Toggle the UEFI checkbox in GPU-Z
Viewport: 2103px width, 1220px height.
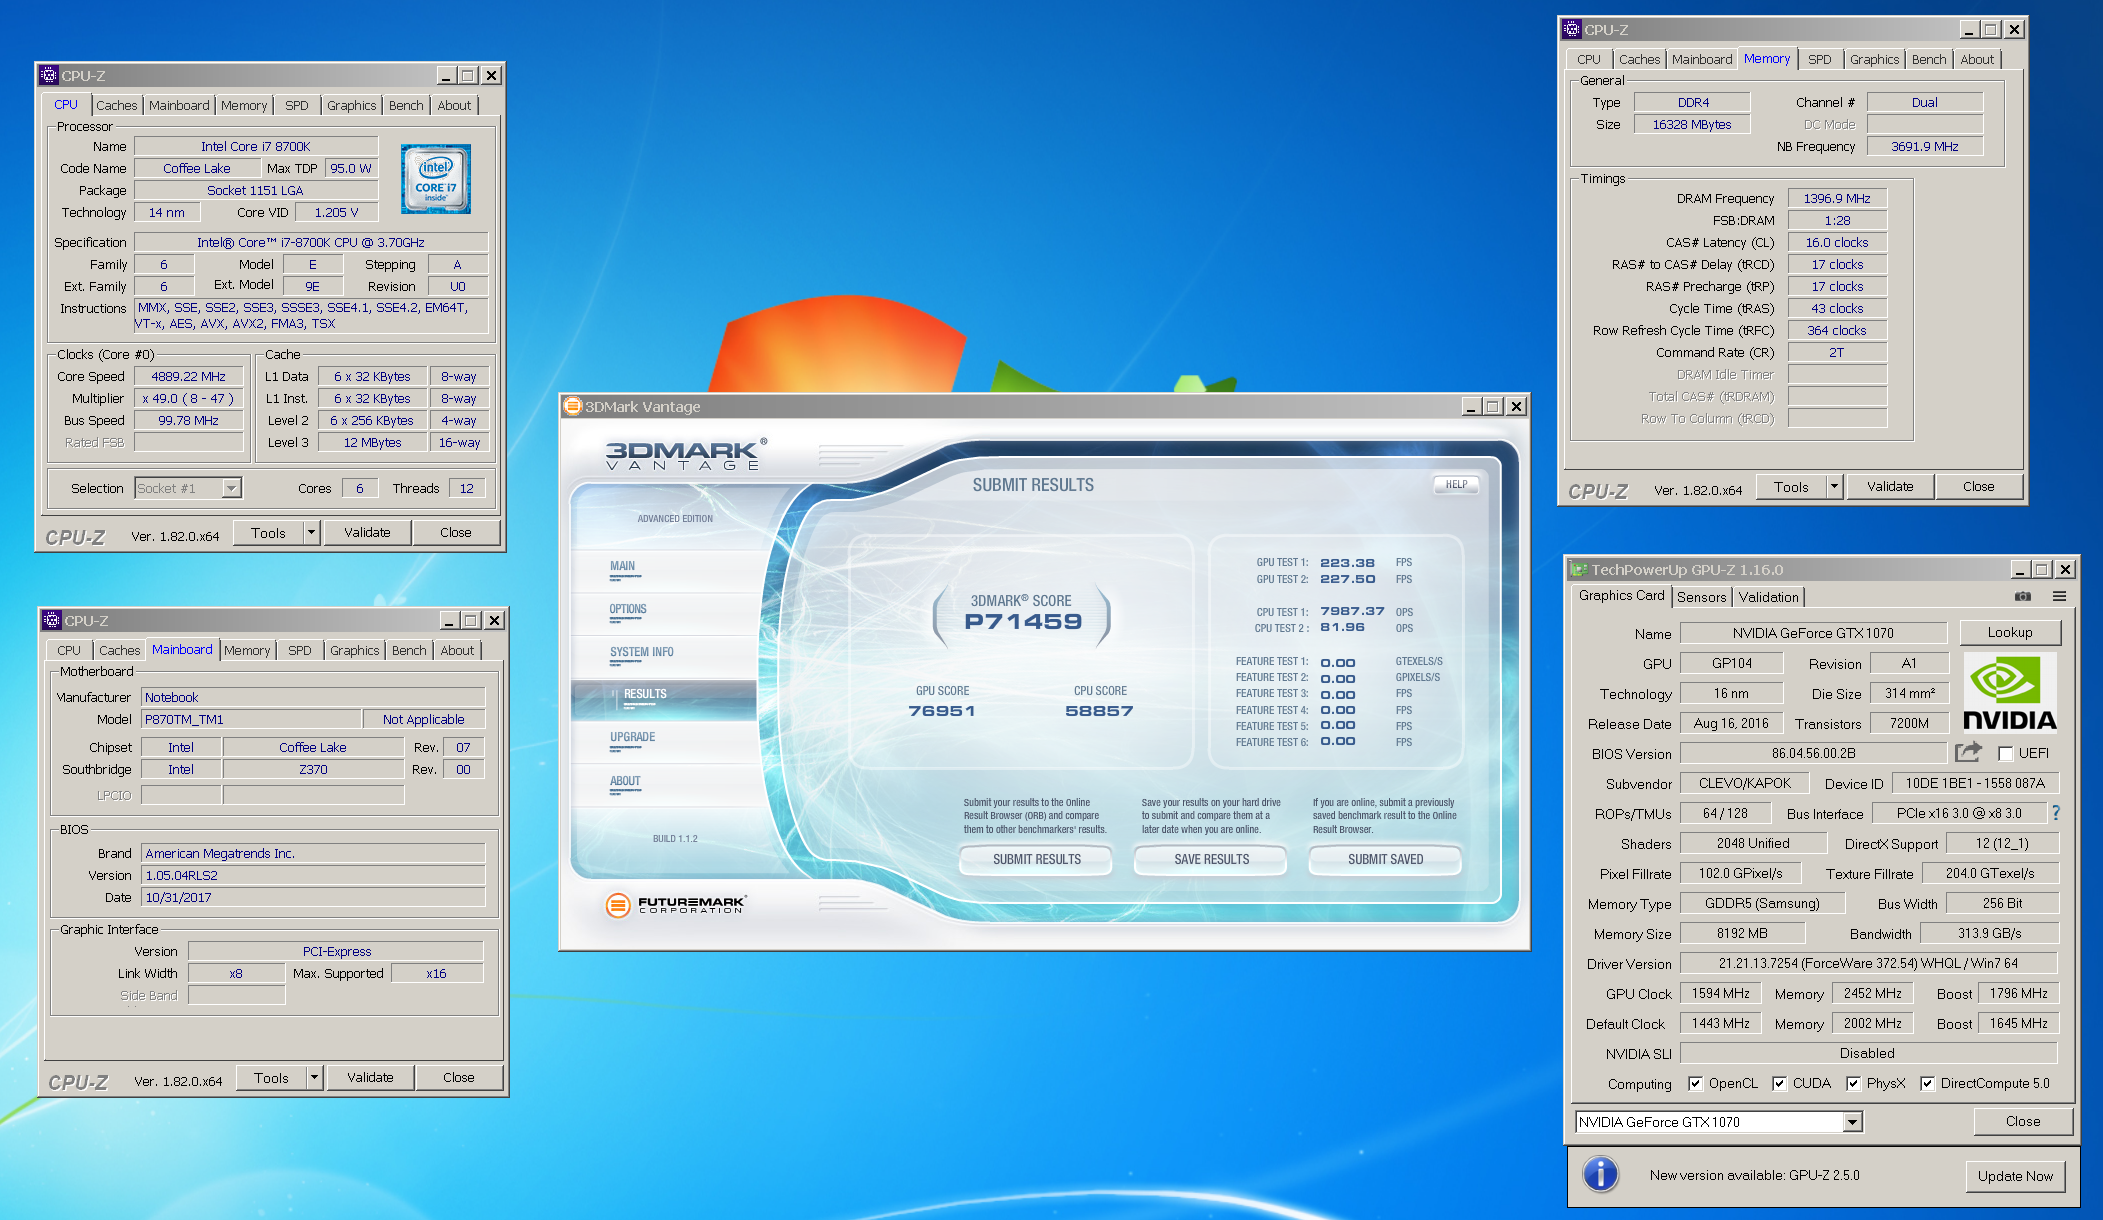pos(2006,753)
